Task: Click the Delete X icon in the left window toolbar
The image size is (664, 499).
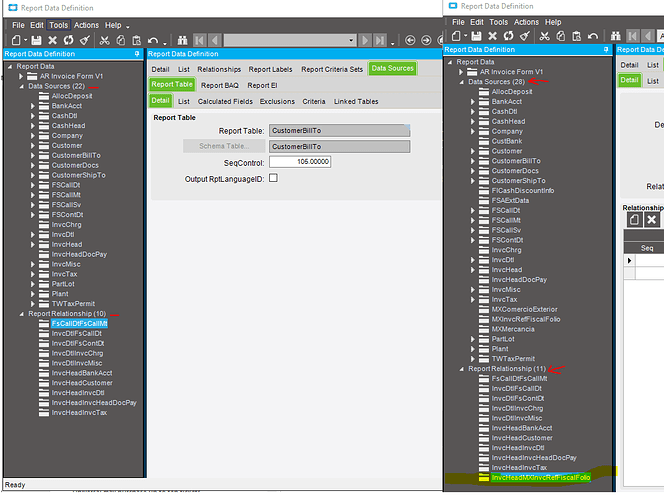Action: pyautogui.click(x=53, y=40)
